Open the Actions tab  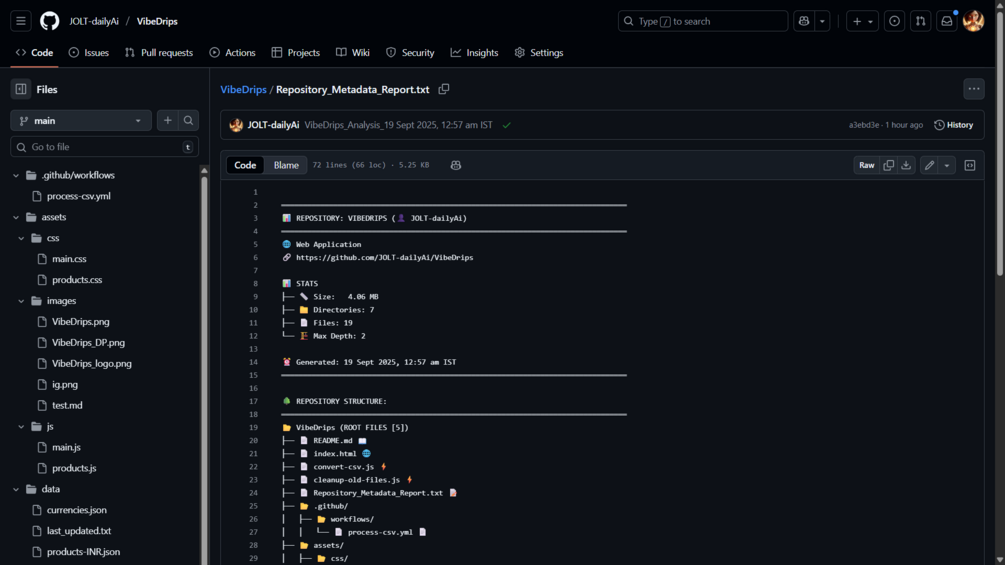coord(232,53)
